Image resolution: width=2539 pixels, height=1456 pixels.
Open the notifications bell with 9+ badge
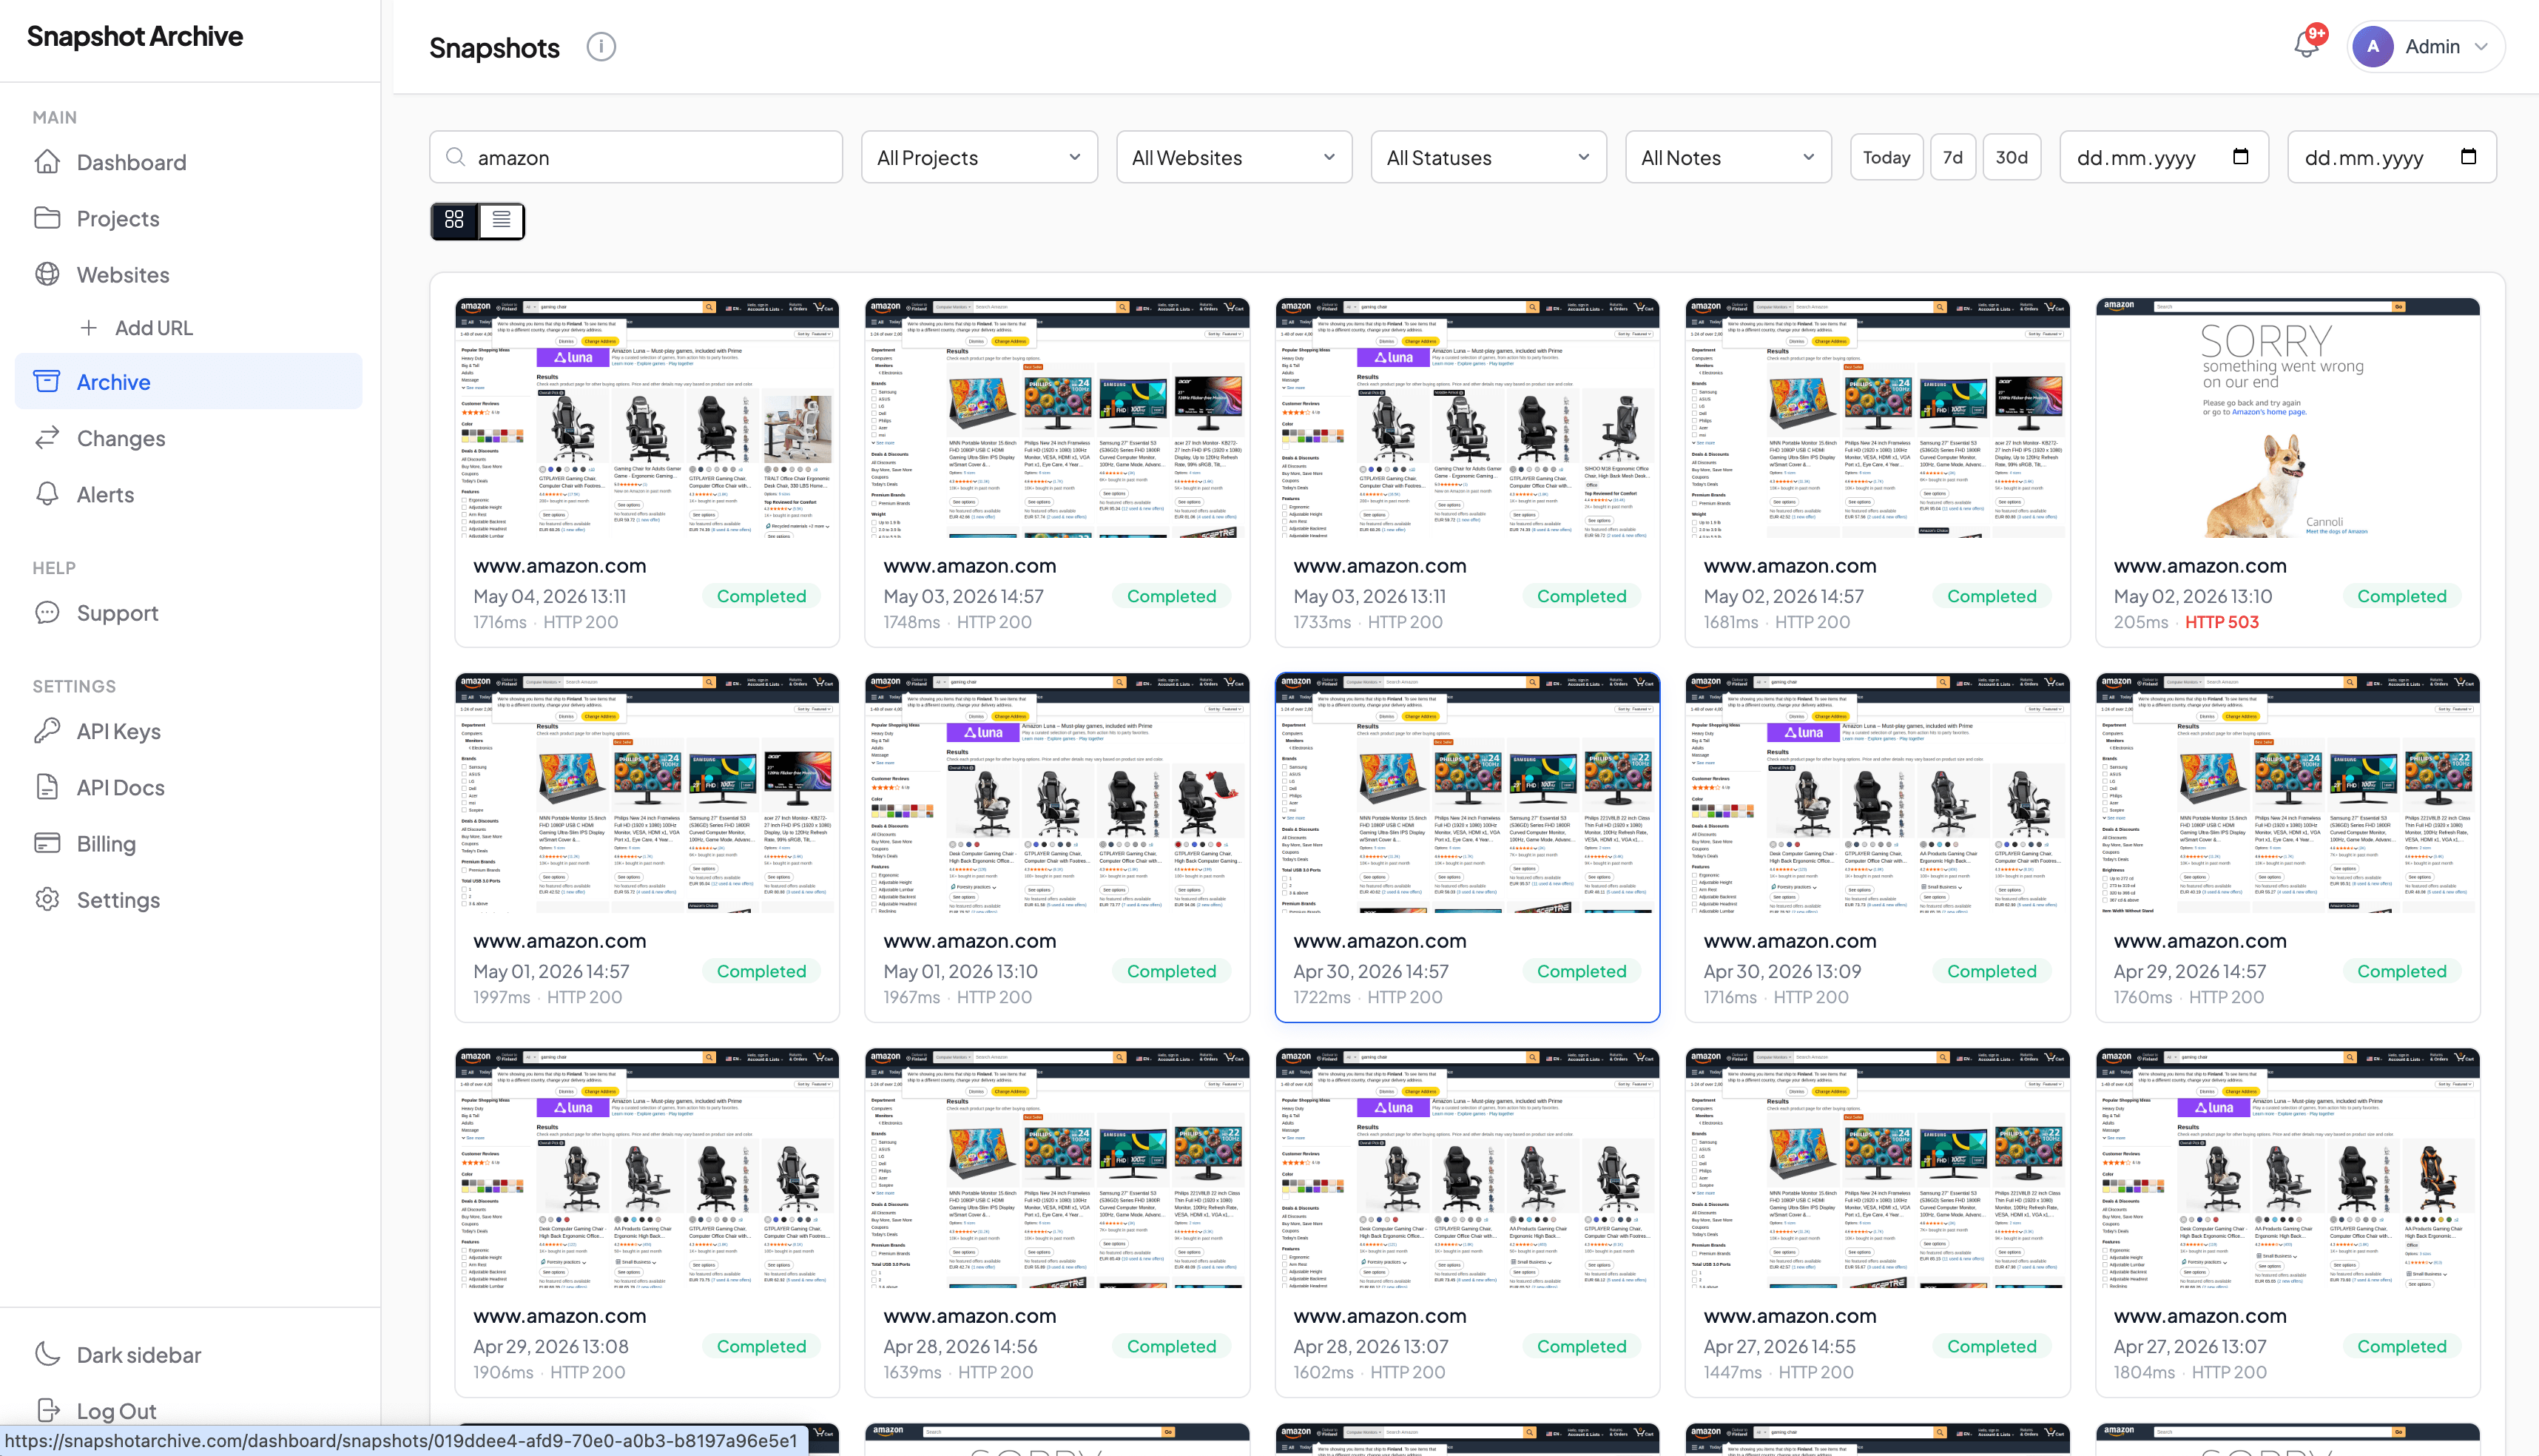2307,44
